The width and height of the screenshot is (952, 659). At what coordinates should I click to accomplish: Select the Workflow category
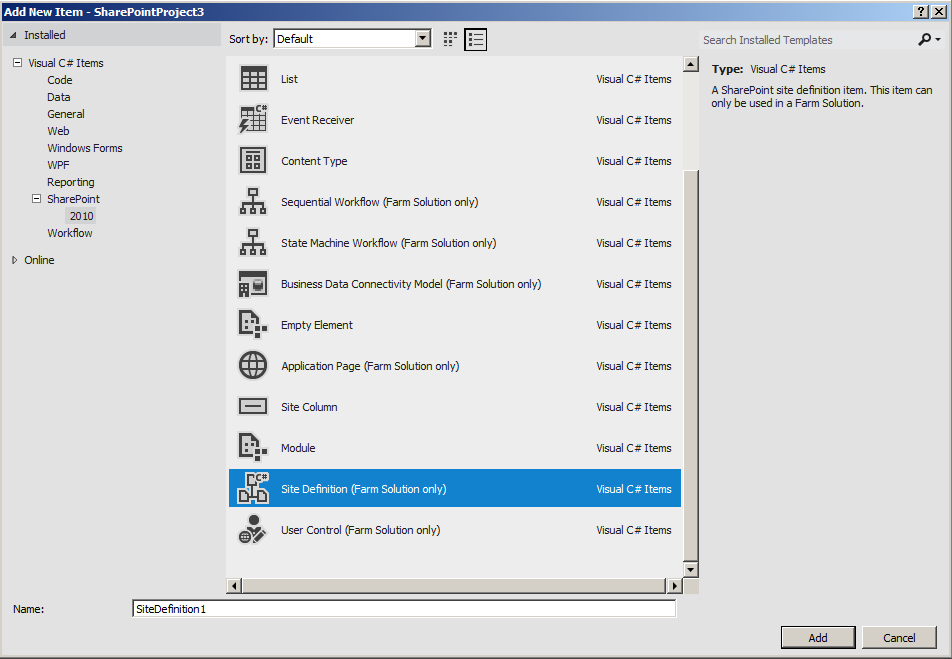(70, 233)
